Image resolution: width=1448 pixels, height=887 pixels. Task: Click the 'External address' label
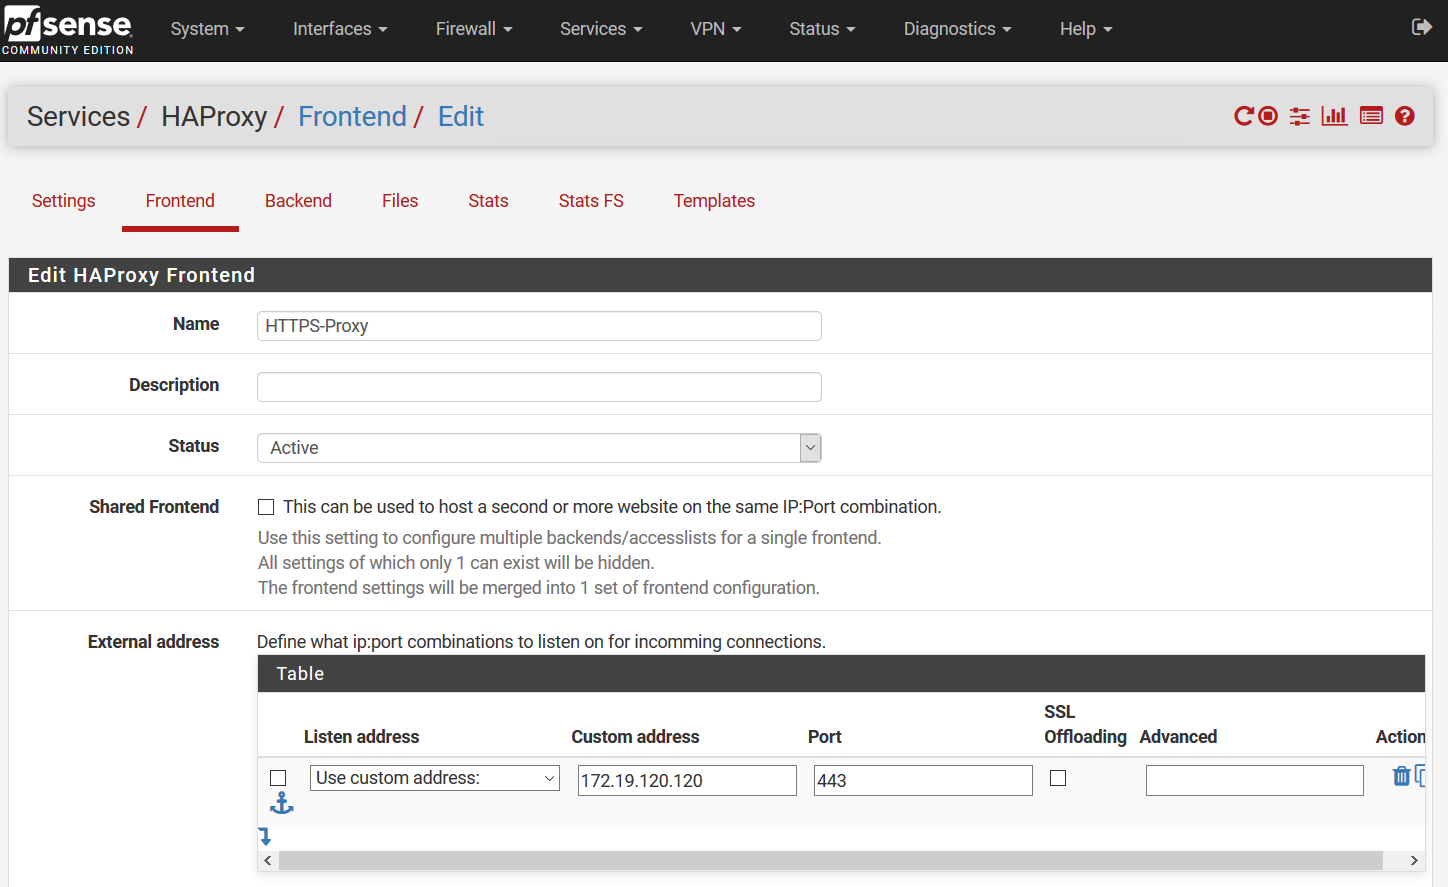(x=153, y=642)
